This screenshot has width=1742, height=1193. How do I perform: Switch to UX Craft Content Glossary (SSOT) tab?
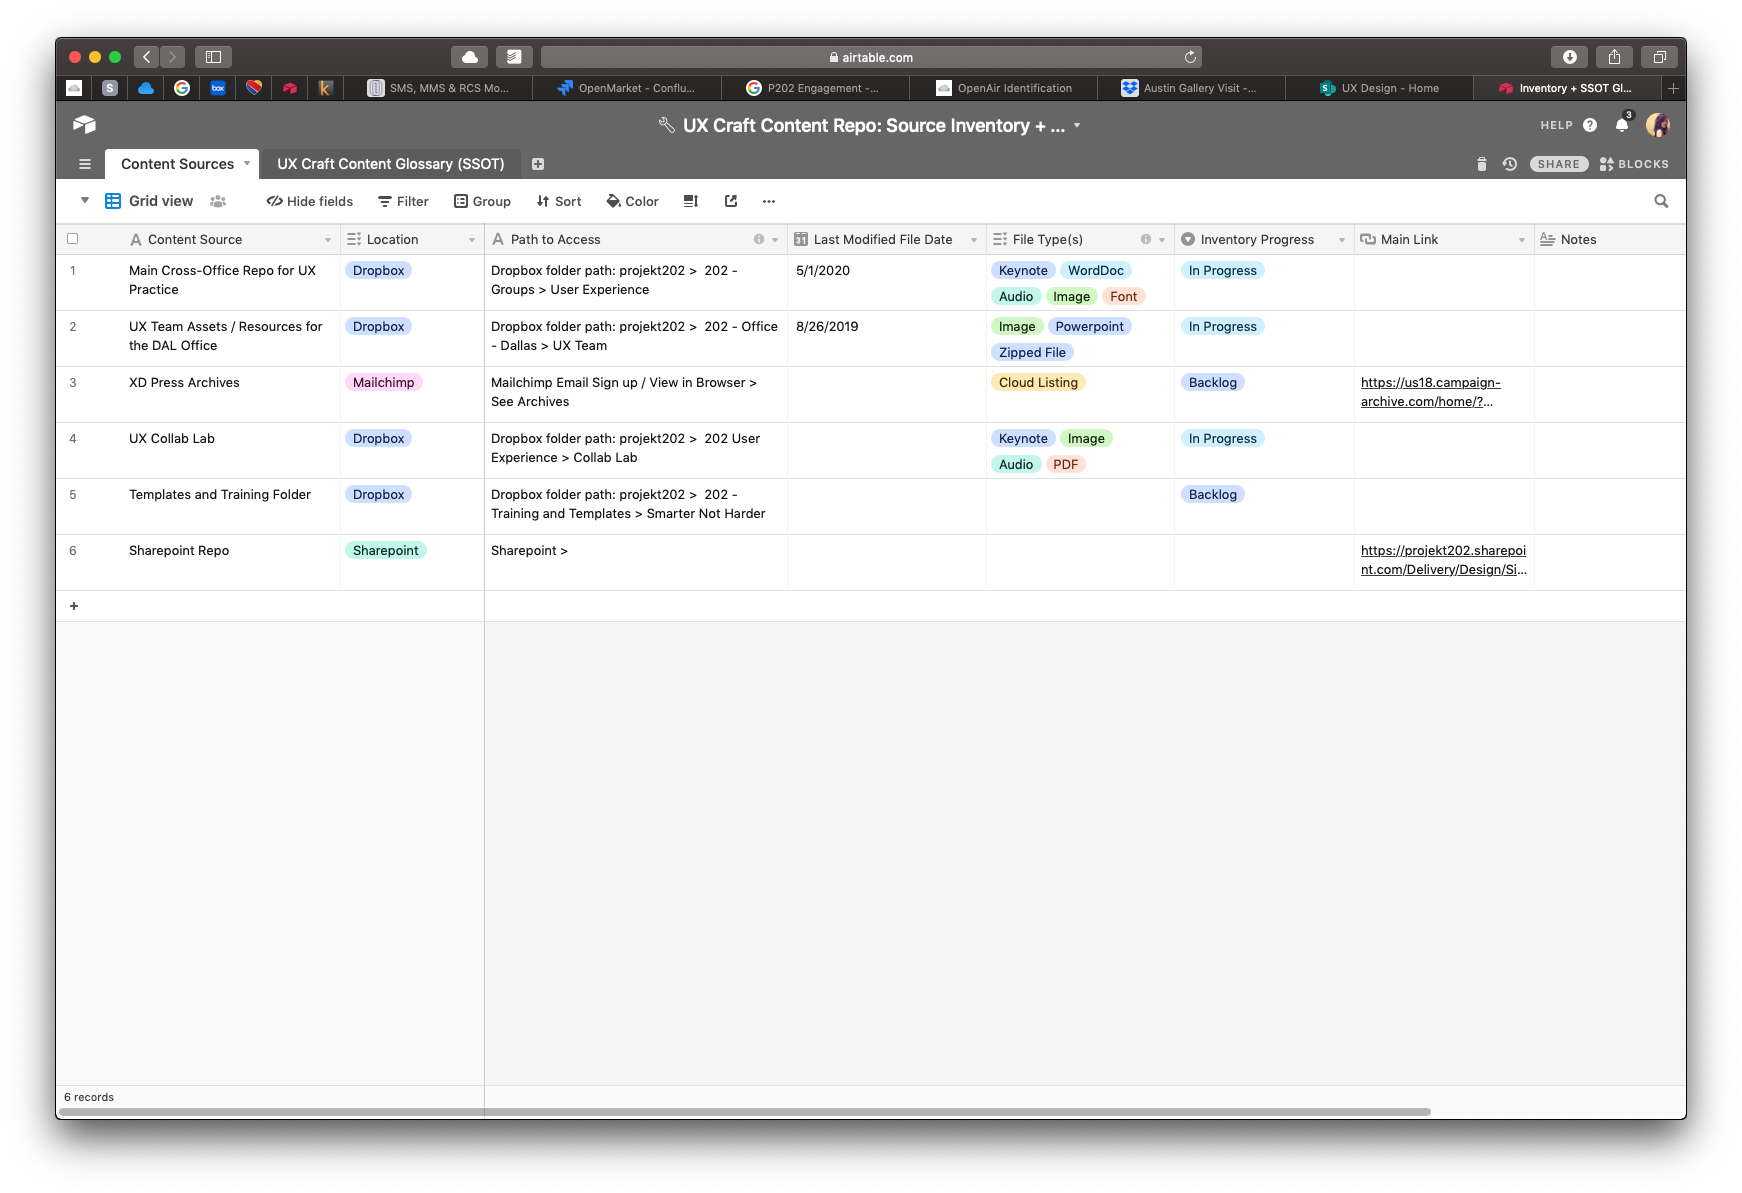(391, 164)
